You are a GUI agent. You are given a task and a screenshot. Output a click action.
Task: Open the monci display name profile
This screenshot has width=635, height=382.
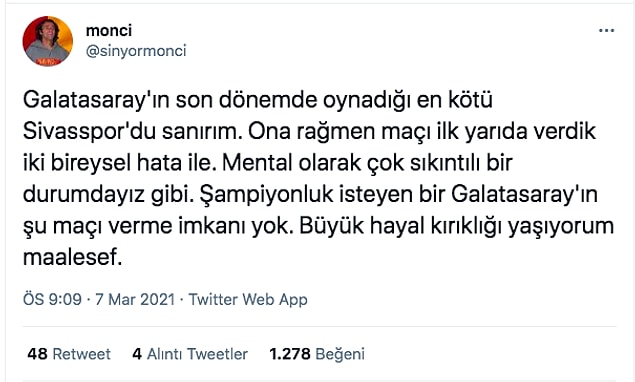[x=109, y=30]
